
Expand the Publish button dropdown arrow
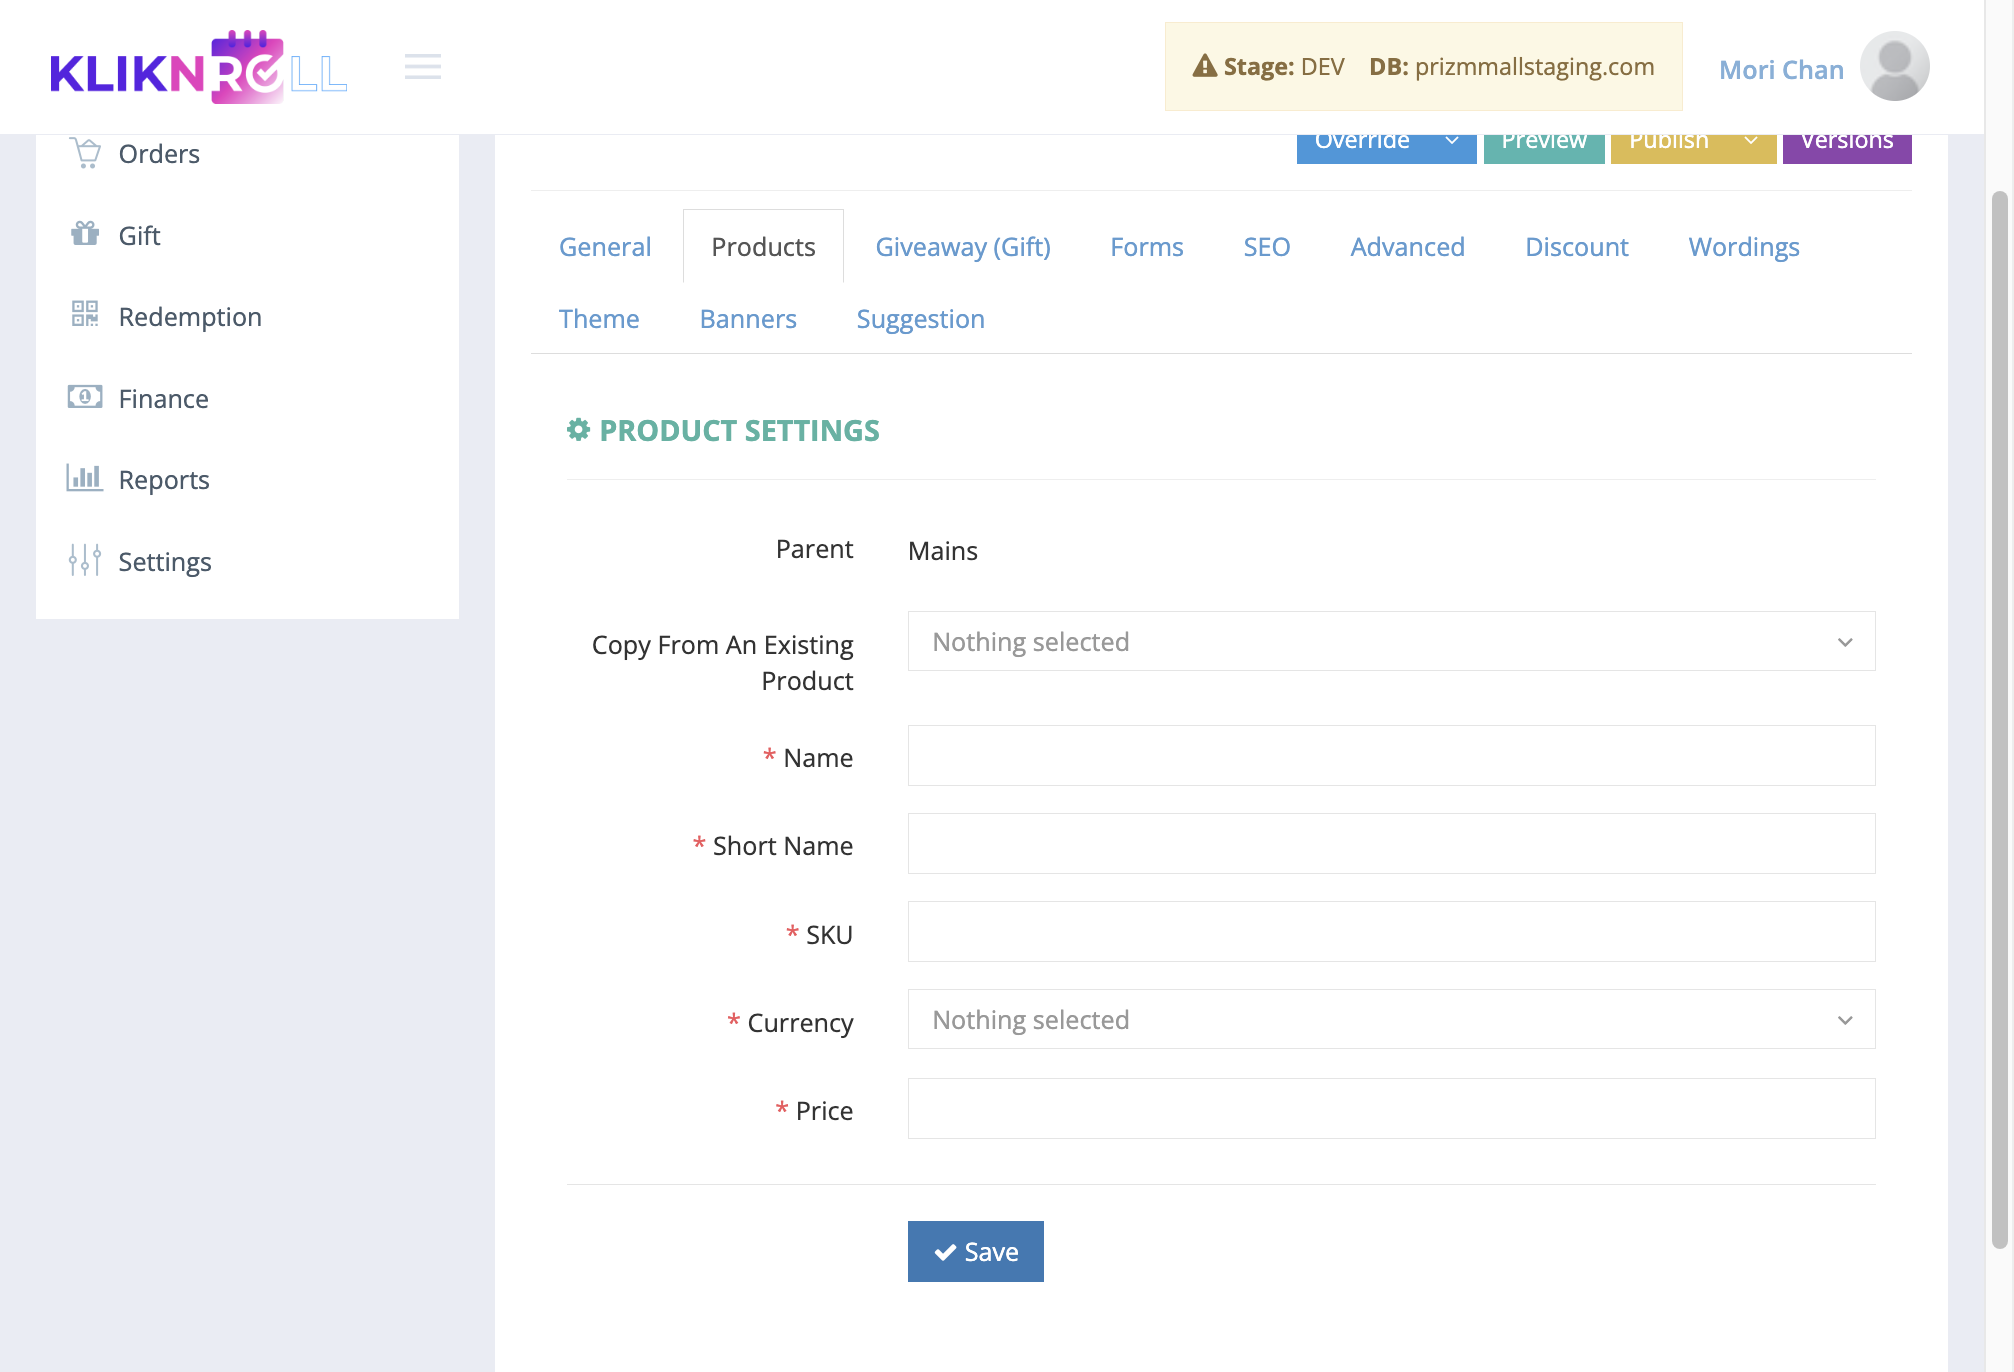(x=1751, y=141)
